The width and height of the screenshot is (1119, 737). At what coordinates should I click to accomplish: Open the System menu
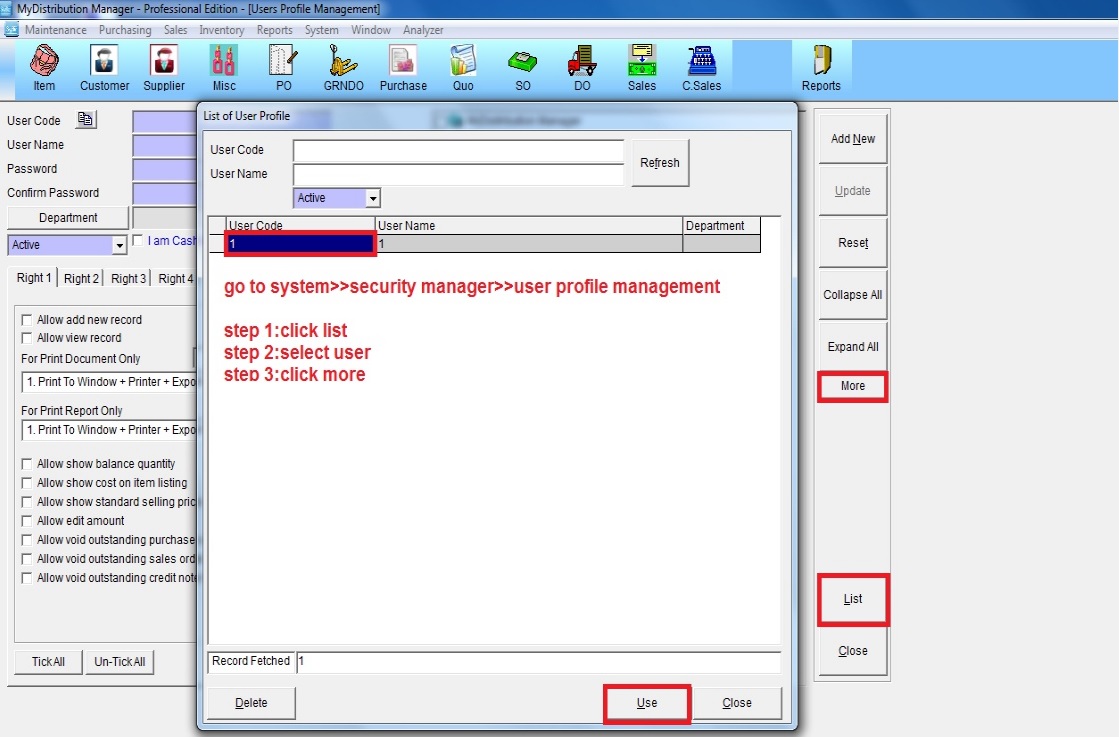[x=321, y=30]
